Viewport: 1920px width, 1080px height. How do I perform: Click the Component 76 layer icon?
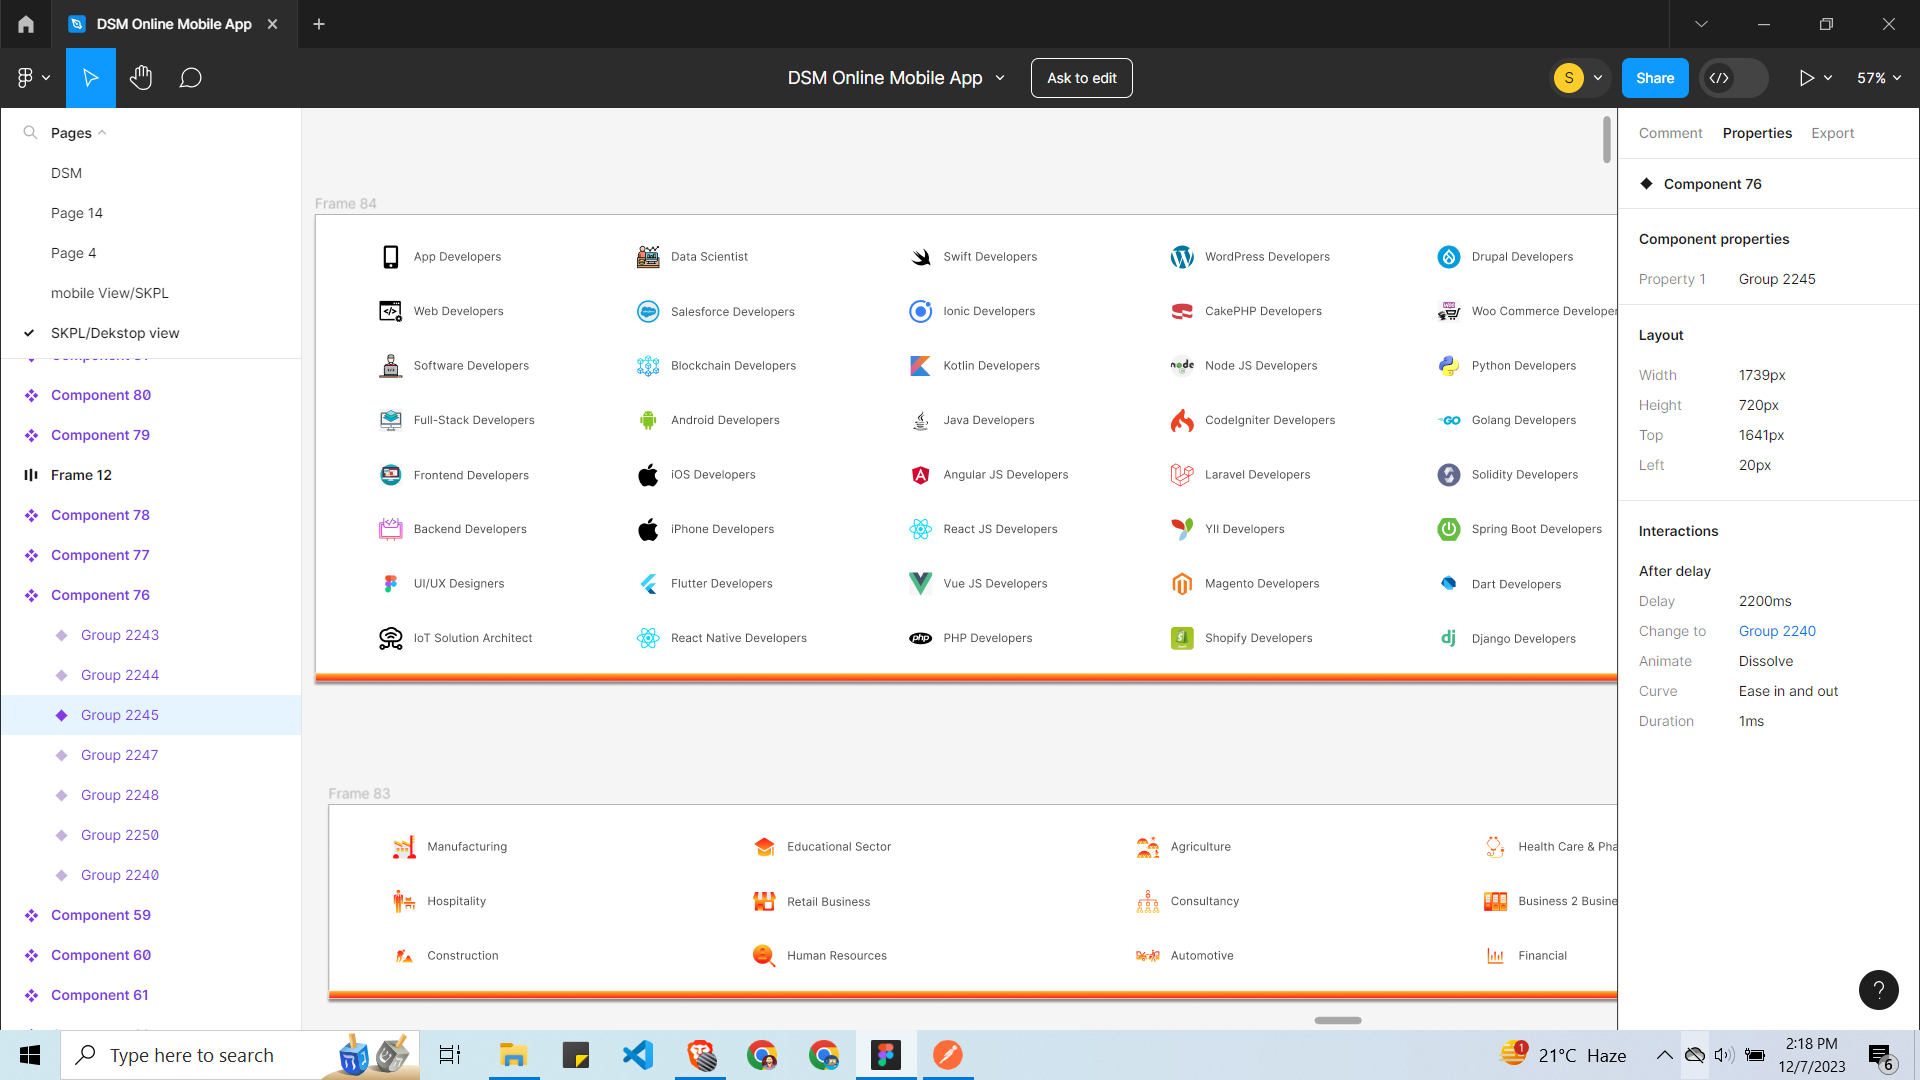pos(31,595)
